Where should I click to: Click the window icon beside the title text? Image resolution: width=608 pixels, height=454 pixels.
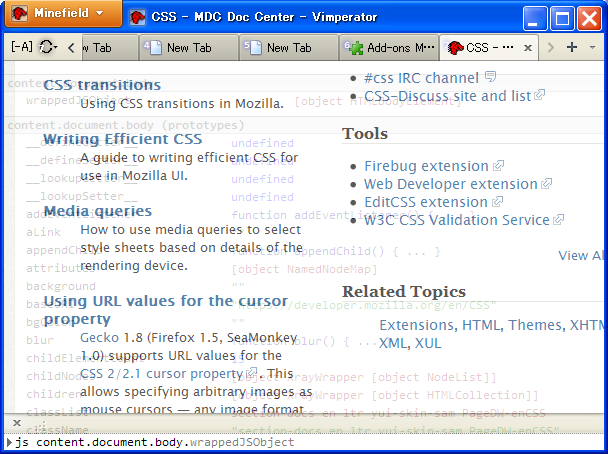point(137,17)
